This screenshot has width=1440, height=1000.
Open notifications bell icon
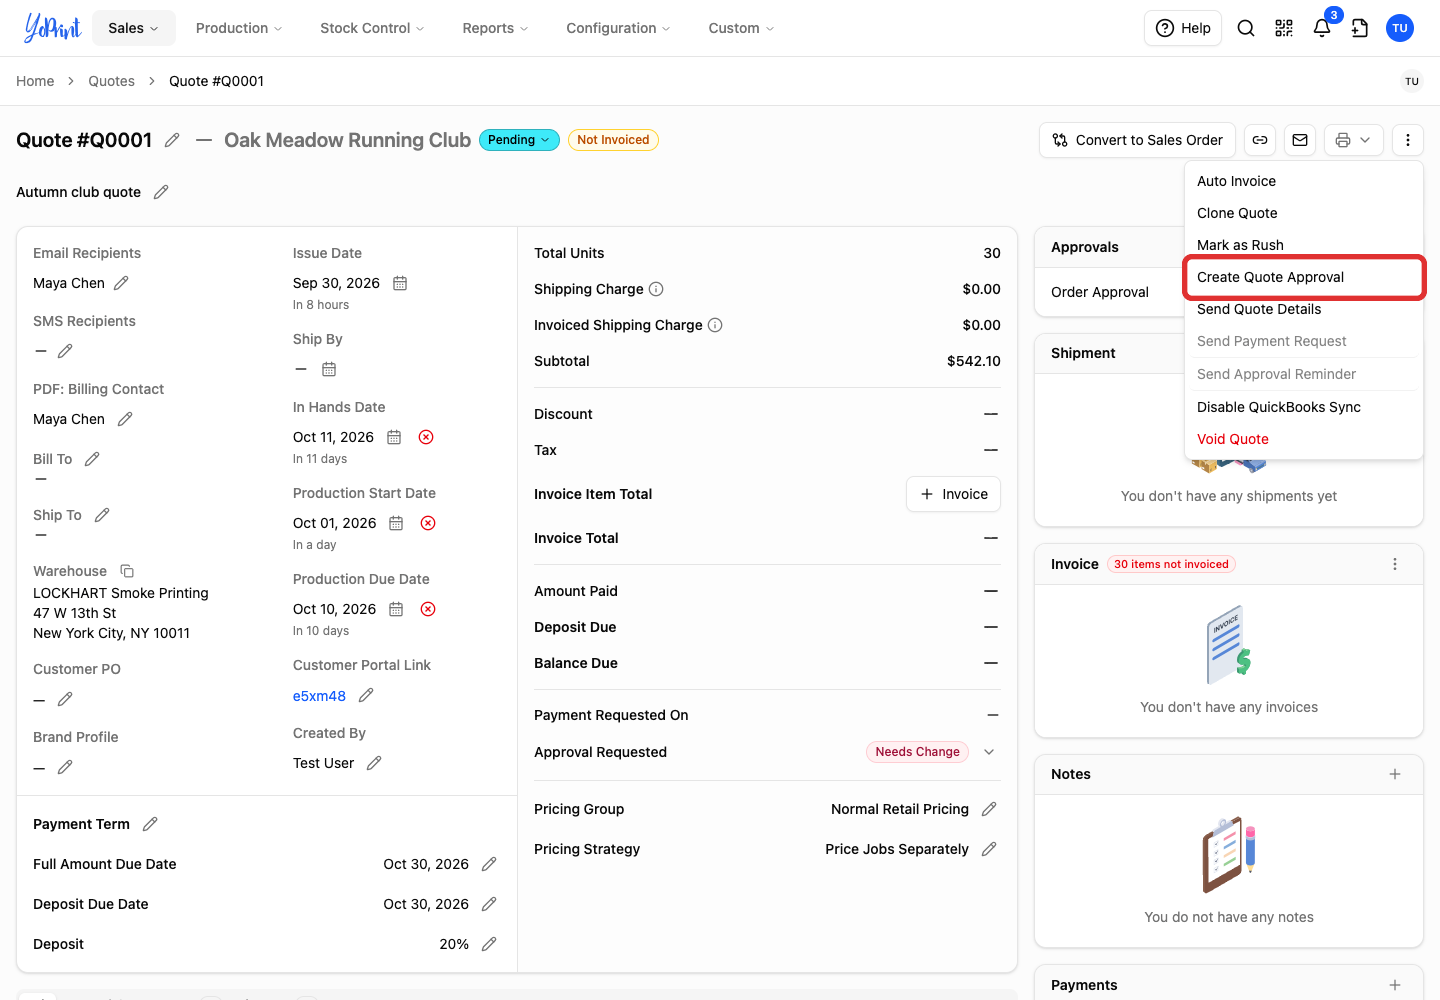pyautogui.click(x=1322, y=28)
